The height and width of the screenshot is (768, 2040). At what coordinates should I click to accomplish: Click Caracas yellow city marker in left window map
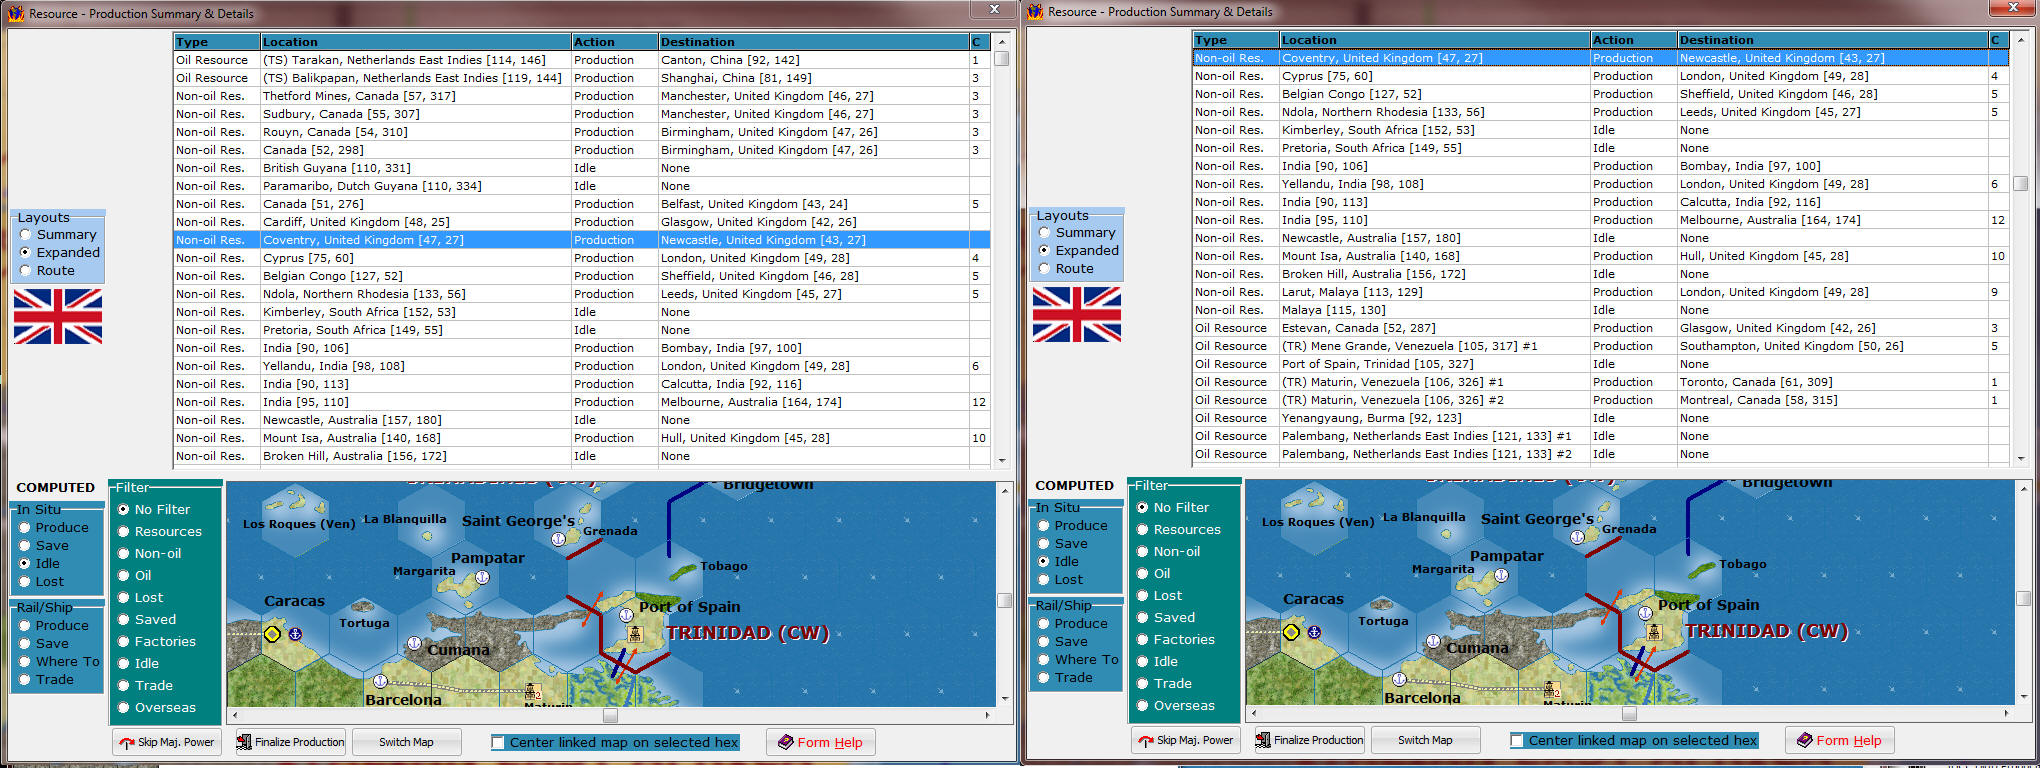click(x=272, y=634)
